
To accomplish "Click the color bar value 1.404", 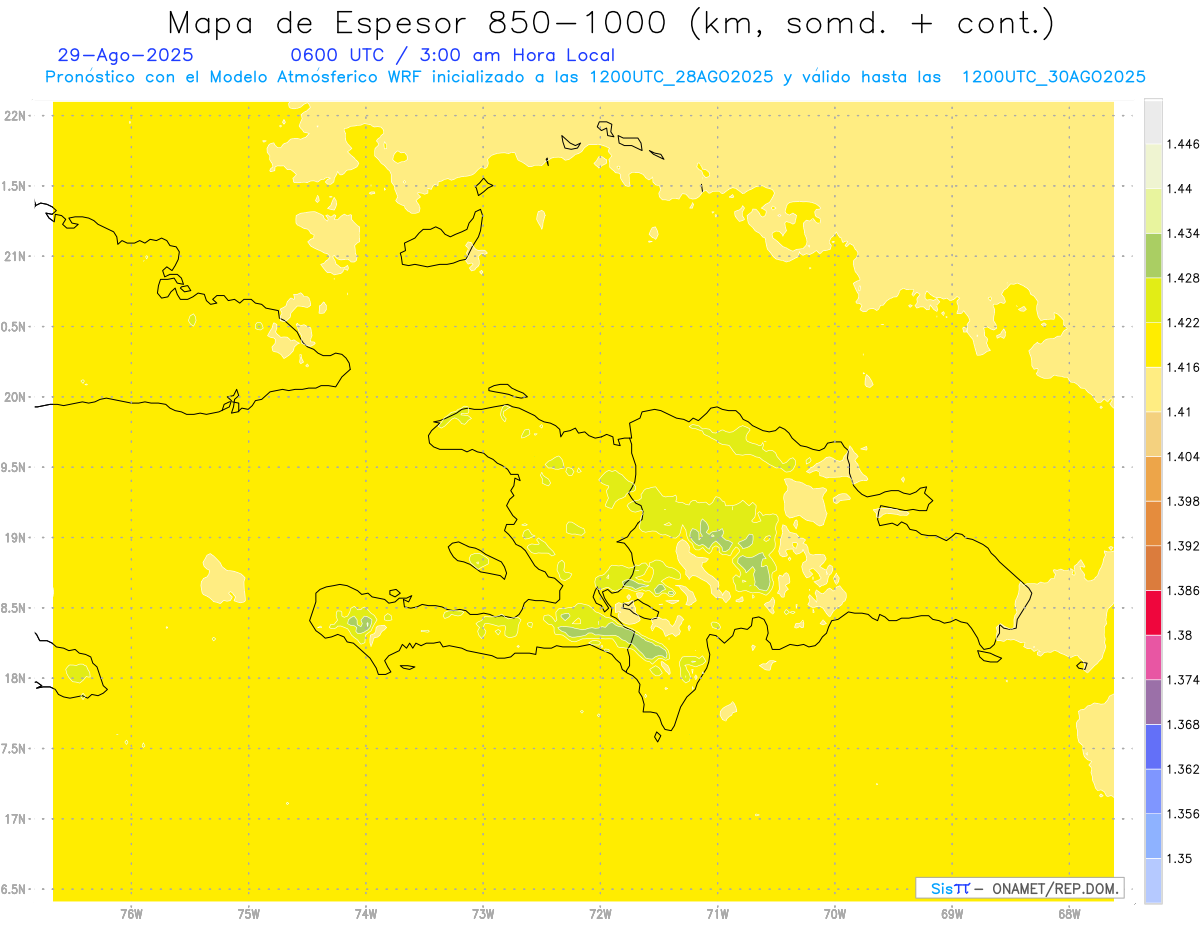I will [x=1183, y=456].
